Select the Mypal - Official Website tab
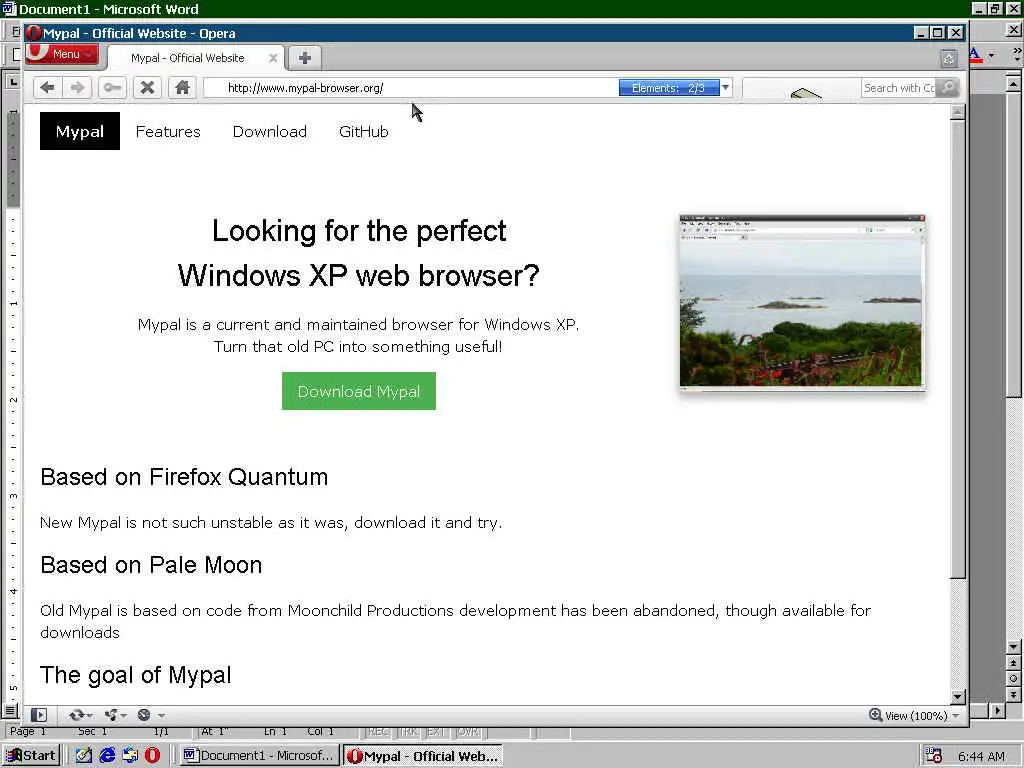 [x=195, y=58]
